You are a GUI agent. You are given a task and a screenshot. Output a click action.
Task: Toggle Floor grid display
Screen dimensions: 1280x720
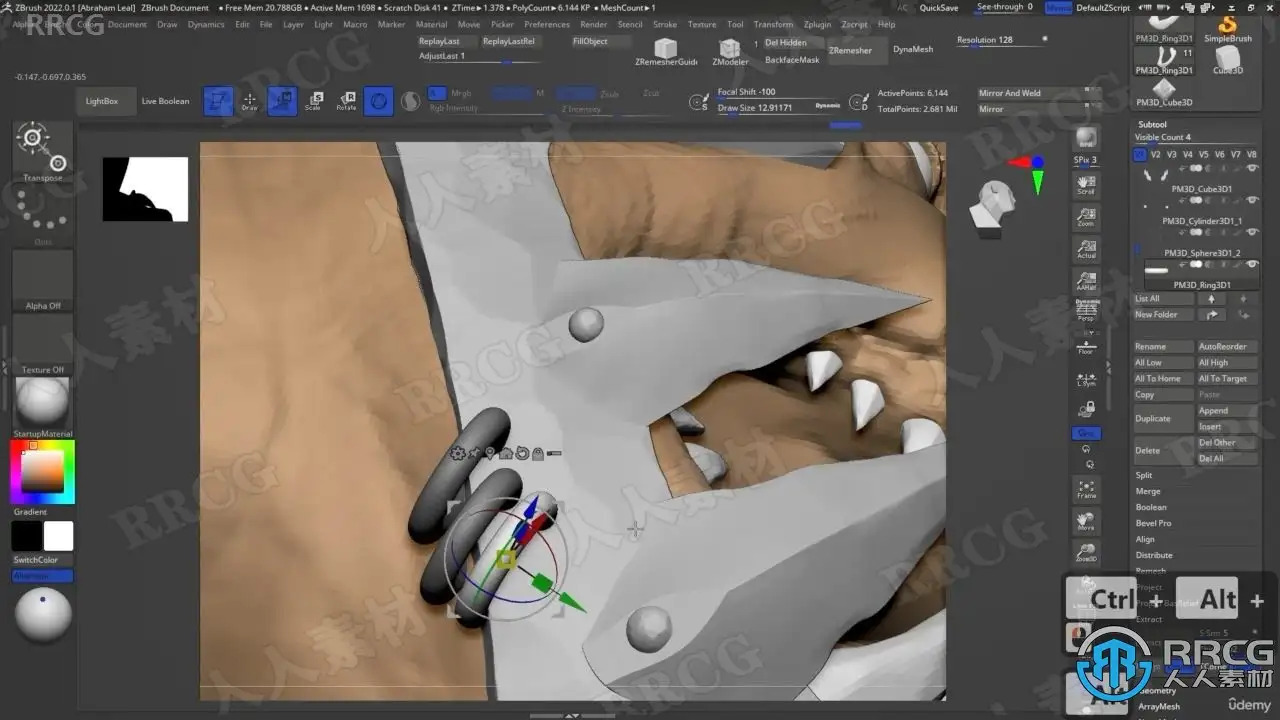(1086, 345)
